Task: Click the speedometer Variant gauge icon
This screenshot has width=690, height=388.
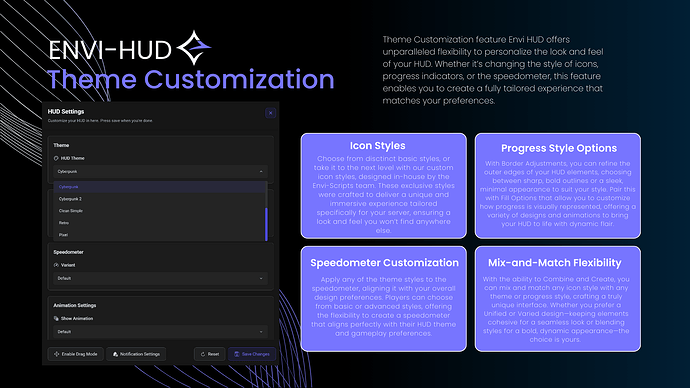Action: (x=56, y=265)
